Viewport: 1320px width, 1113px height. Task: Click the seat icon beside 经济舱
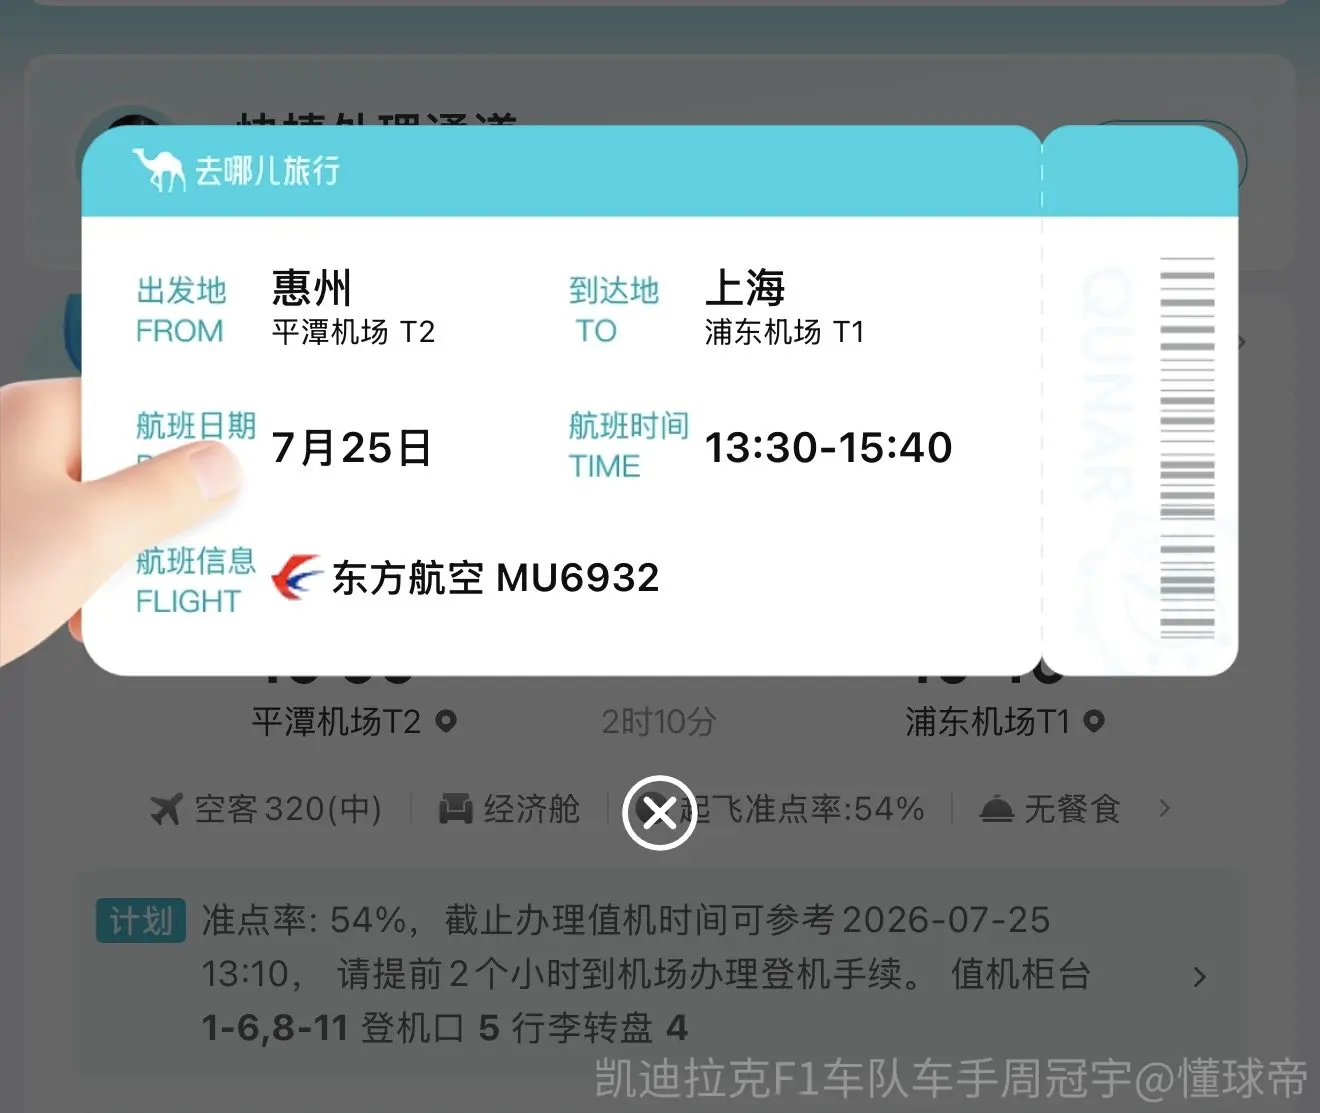455,809
